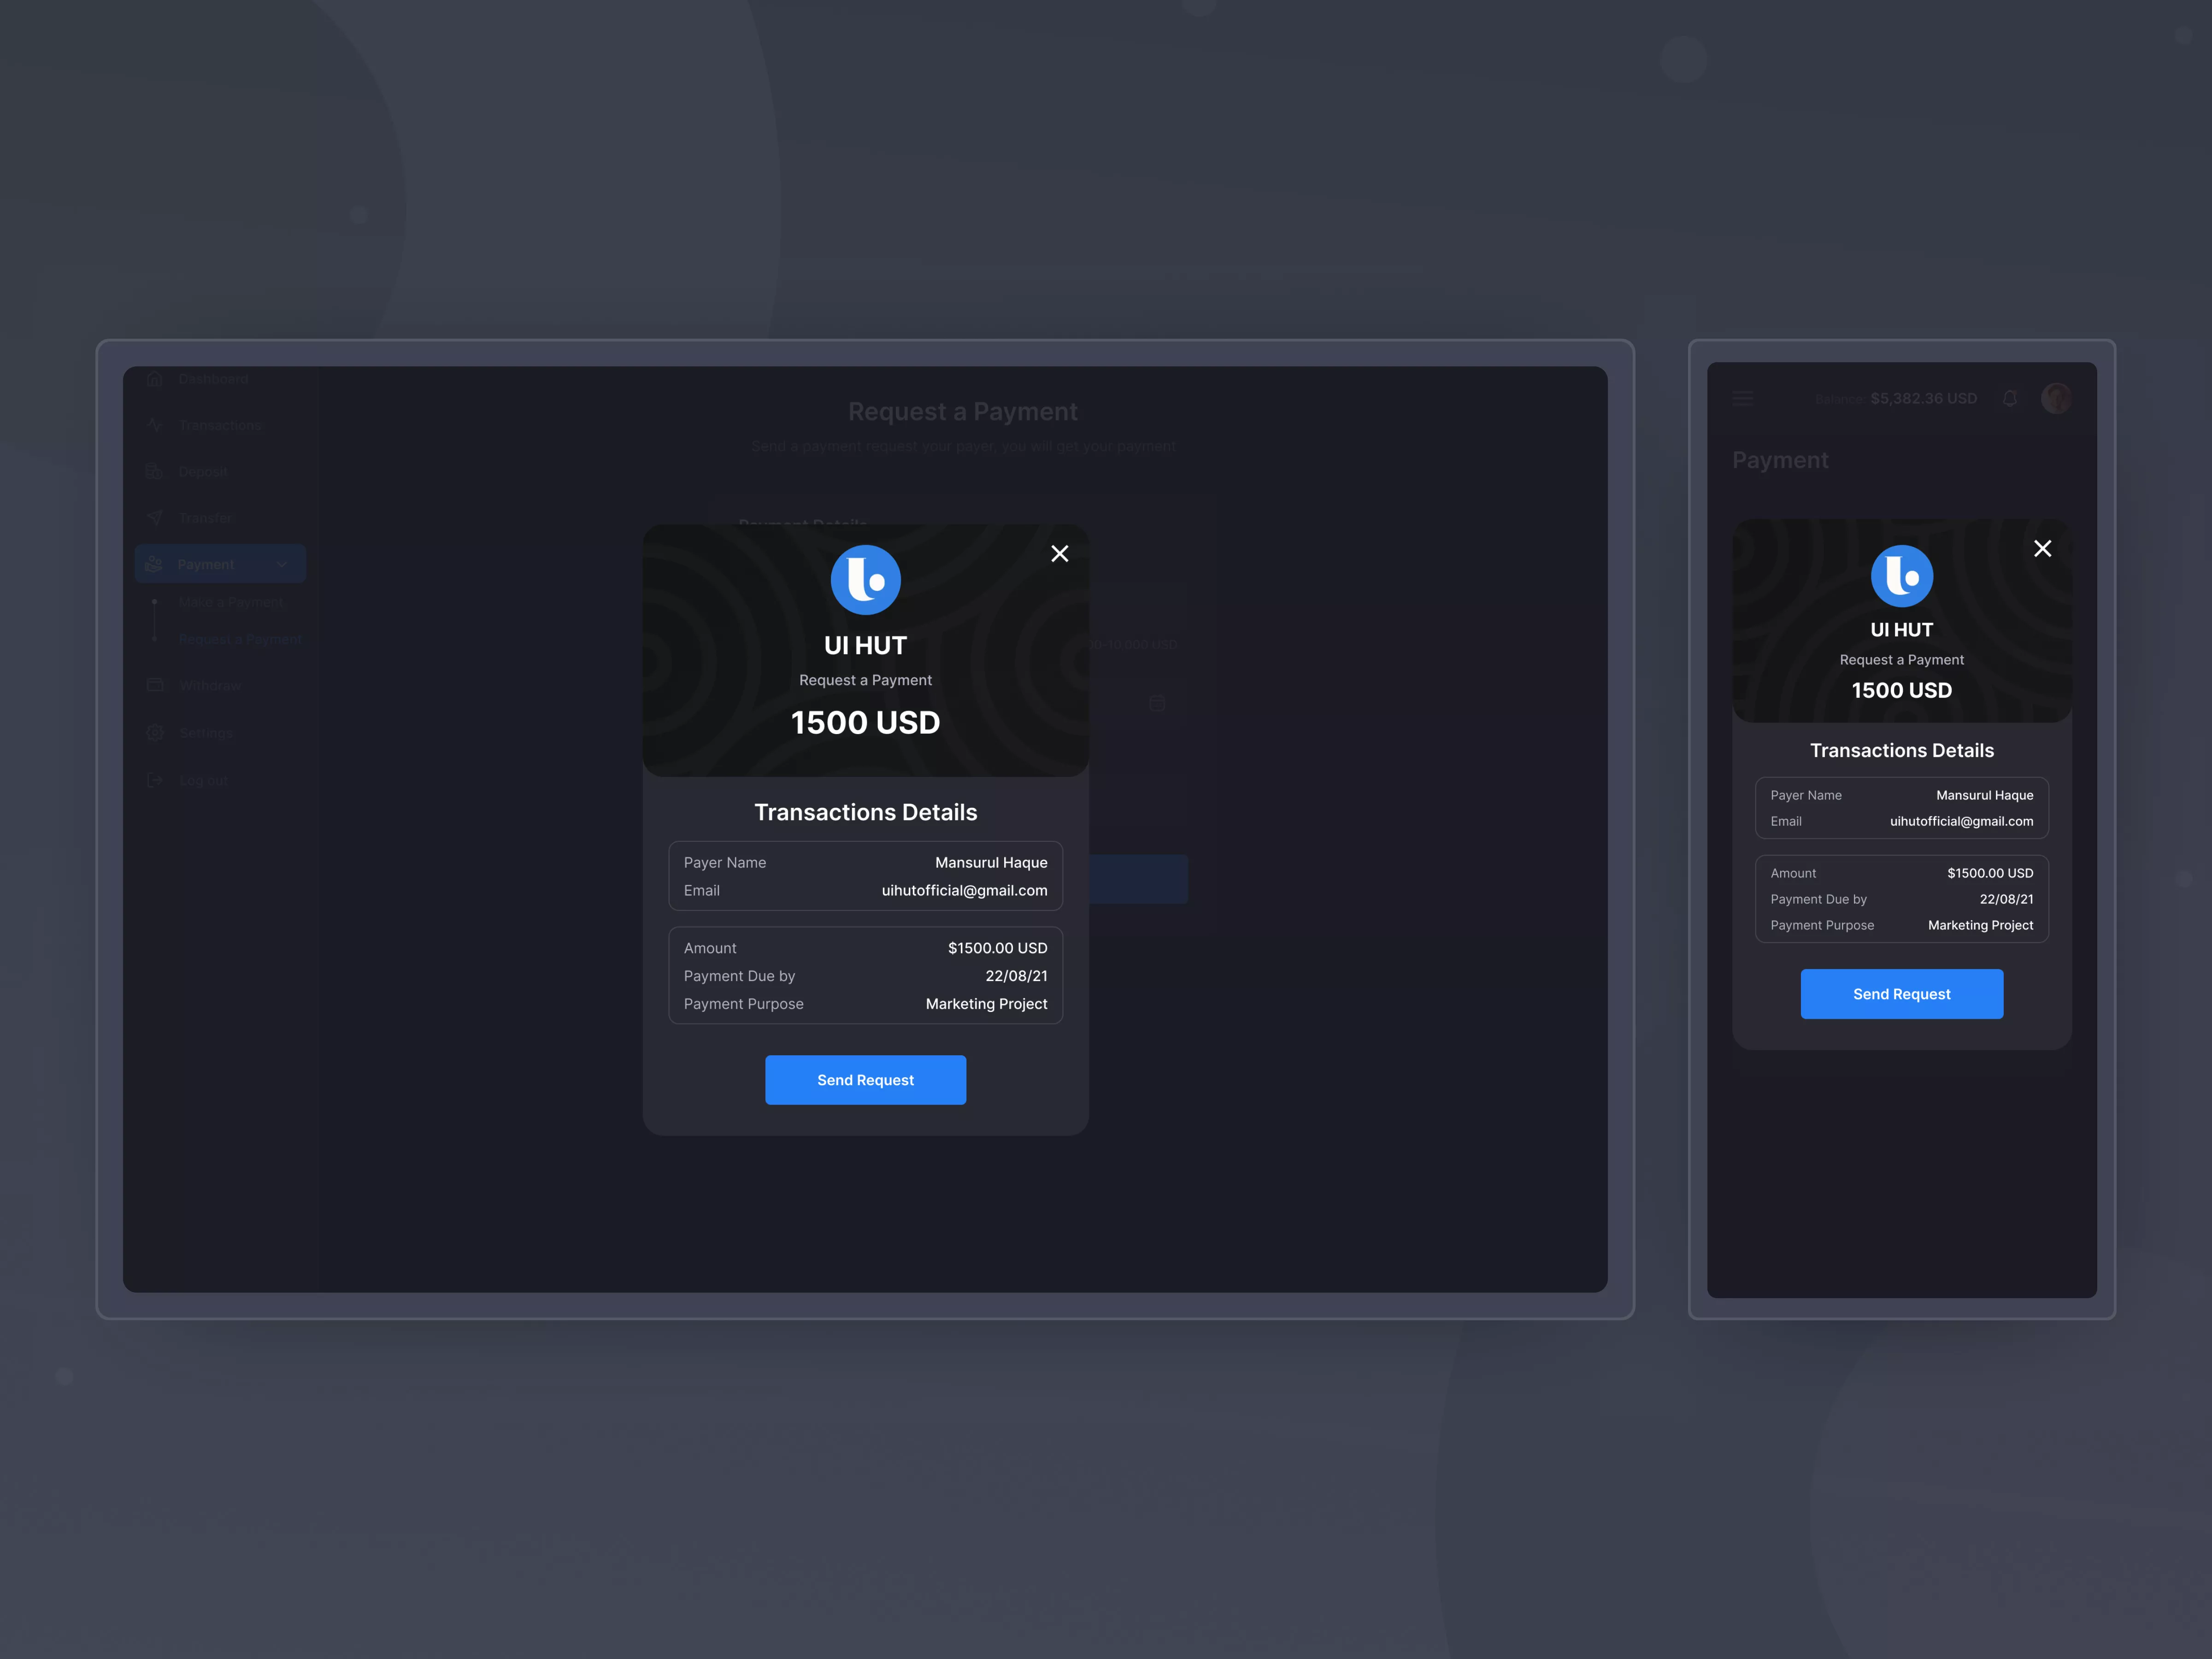Click Payer Name label in desktop modal
Screen dimensions: 2212x1659
point(725,862)
